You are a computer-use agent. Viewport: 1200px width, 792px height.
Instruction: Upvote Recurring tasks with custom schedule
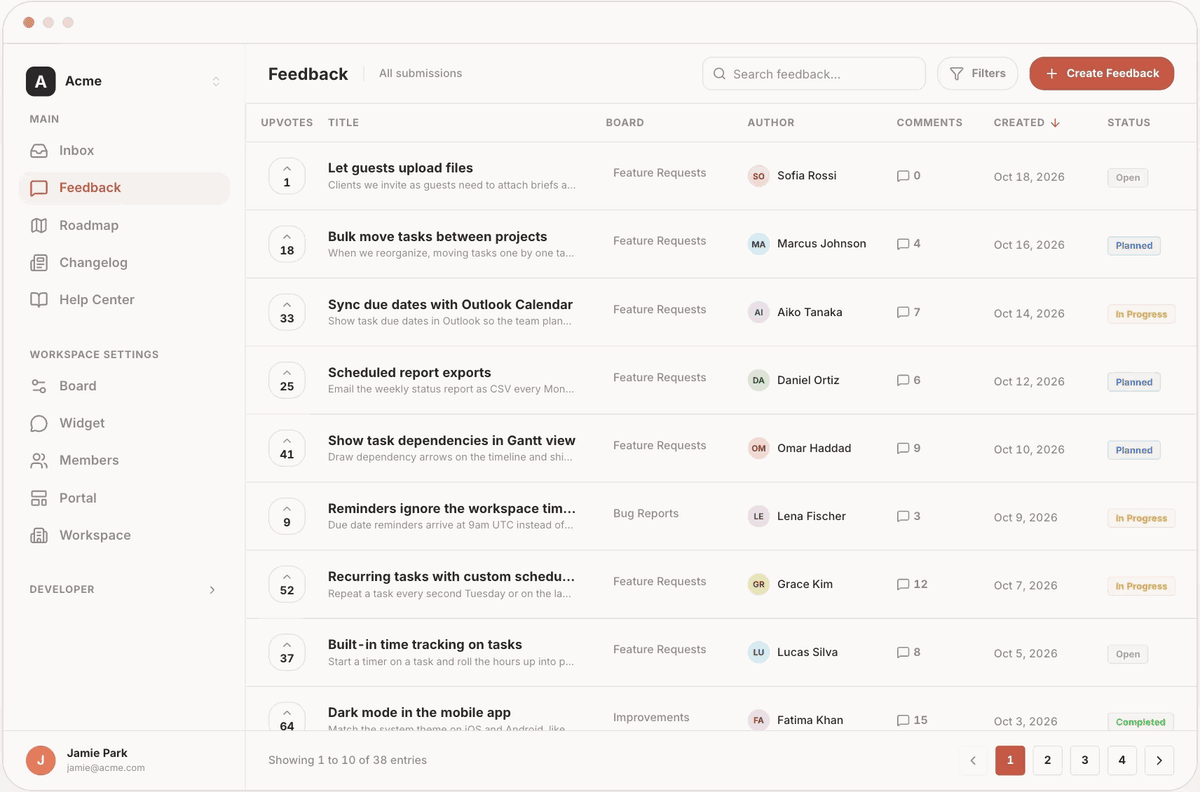(x=287, y=584)
